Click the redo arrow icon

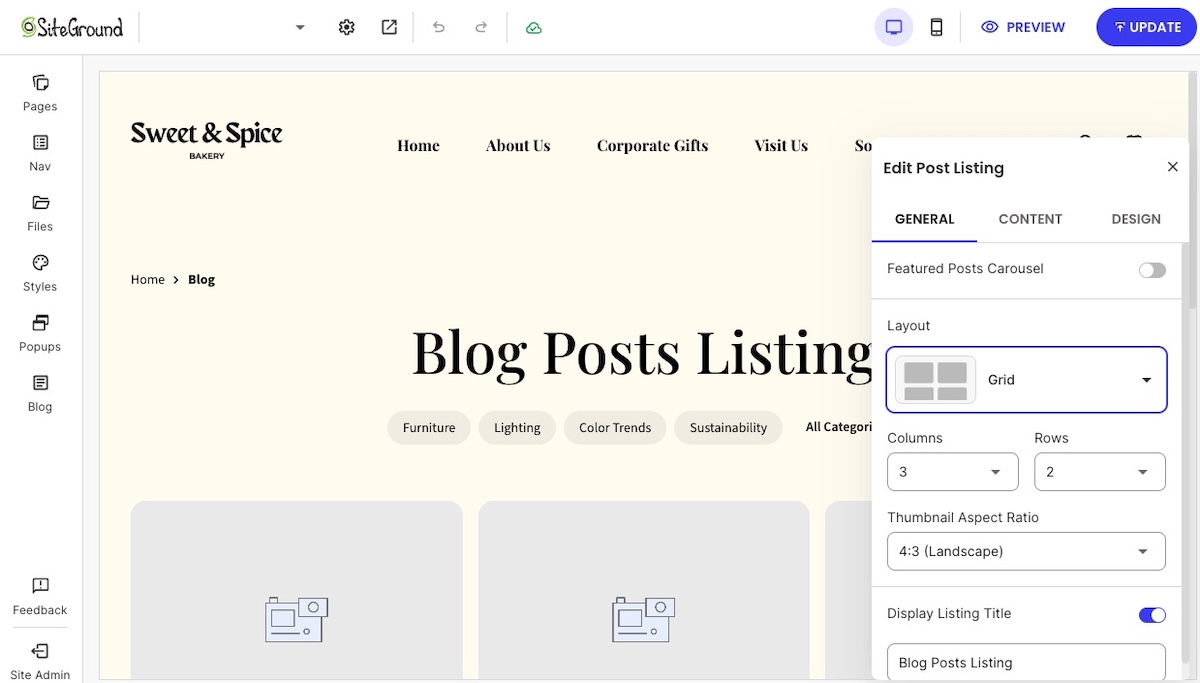[481, 27]
